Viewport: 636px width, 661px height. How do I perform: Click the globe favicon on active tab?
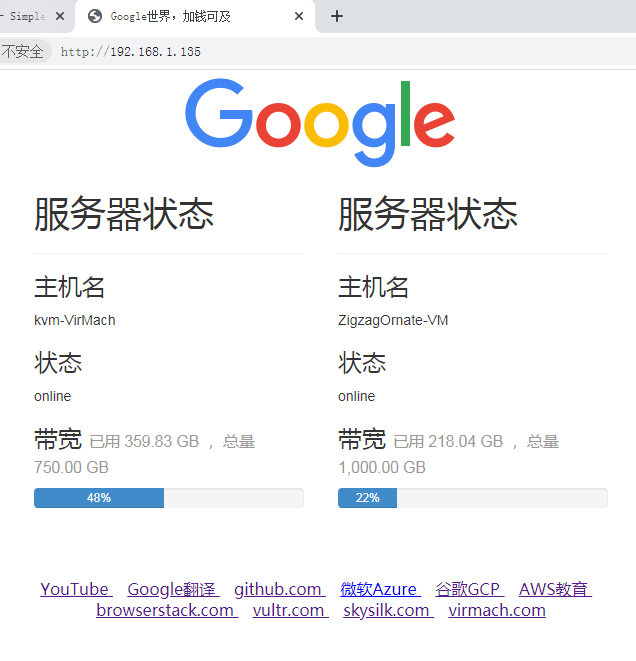click(x=95, y=16)
